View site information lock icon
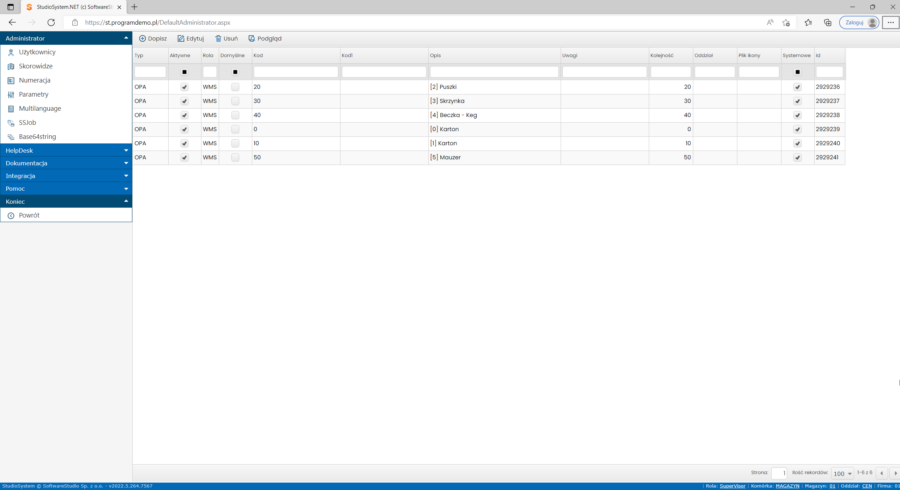The width and height of the screenshot is (900, 490). pyautogui.click(x=75, y=22)
